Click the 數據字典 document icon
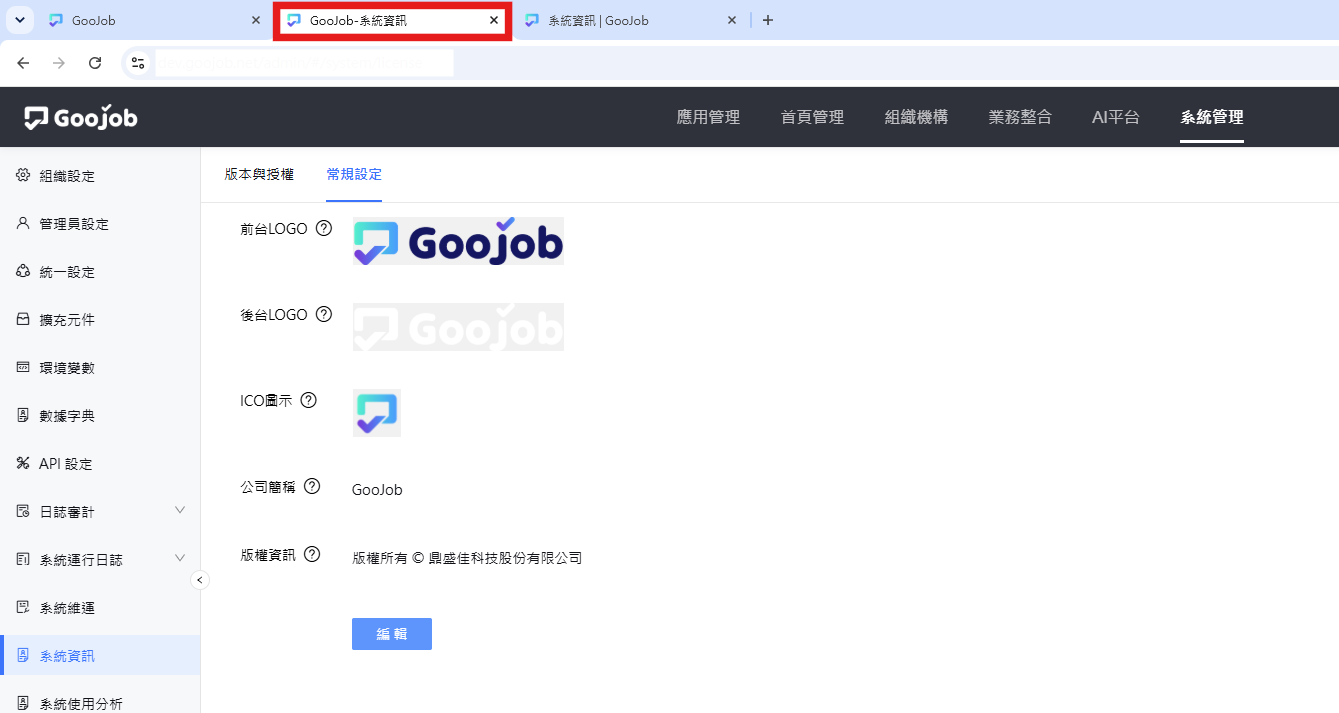This screenshot has height=713, width=1339. (23, 416)
